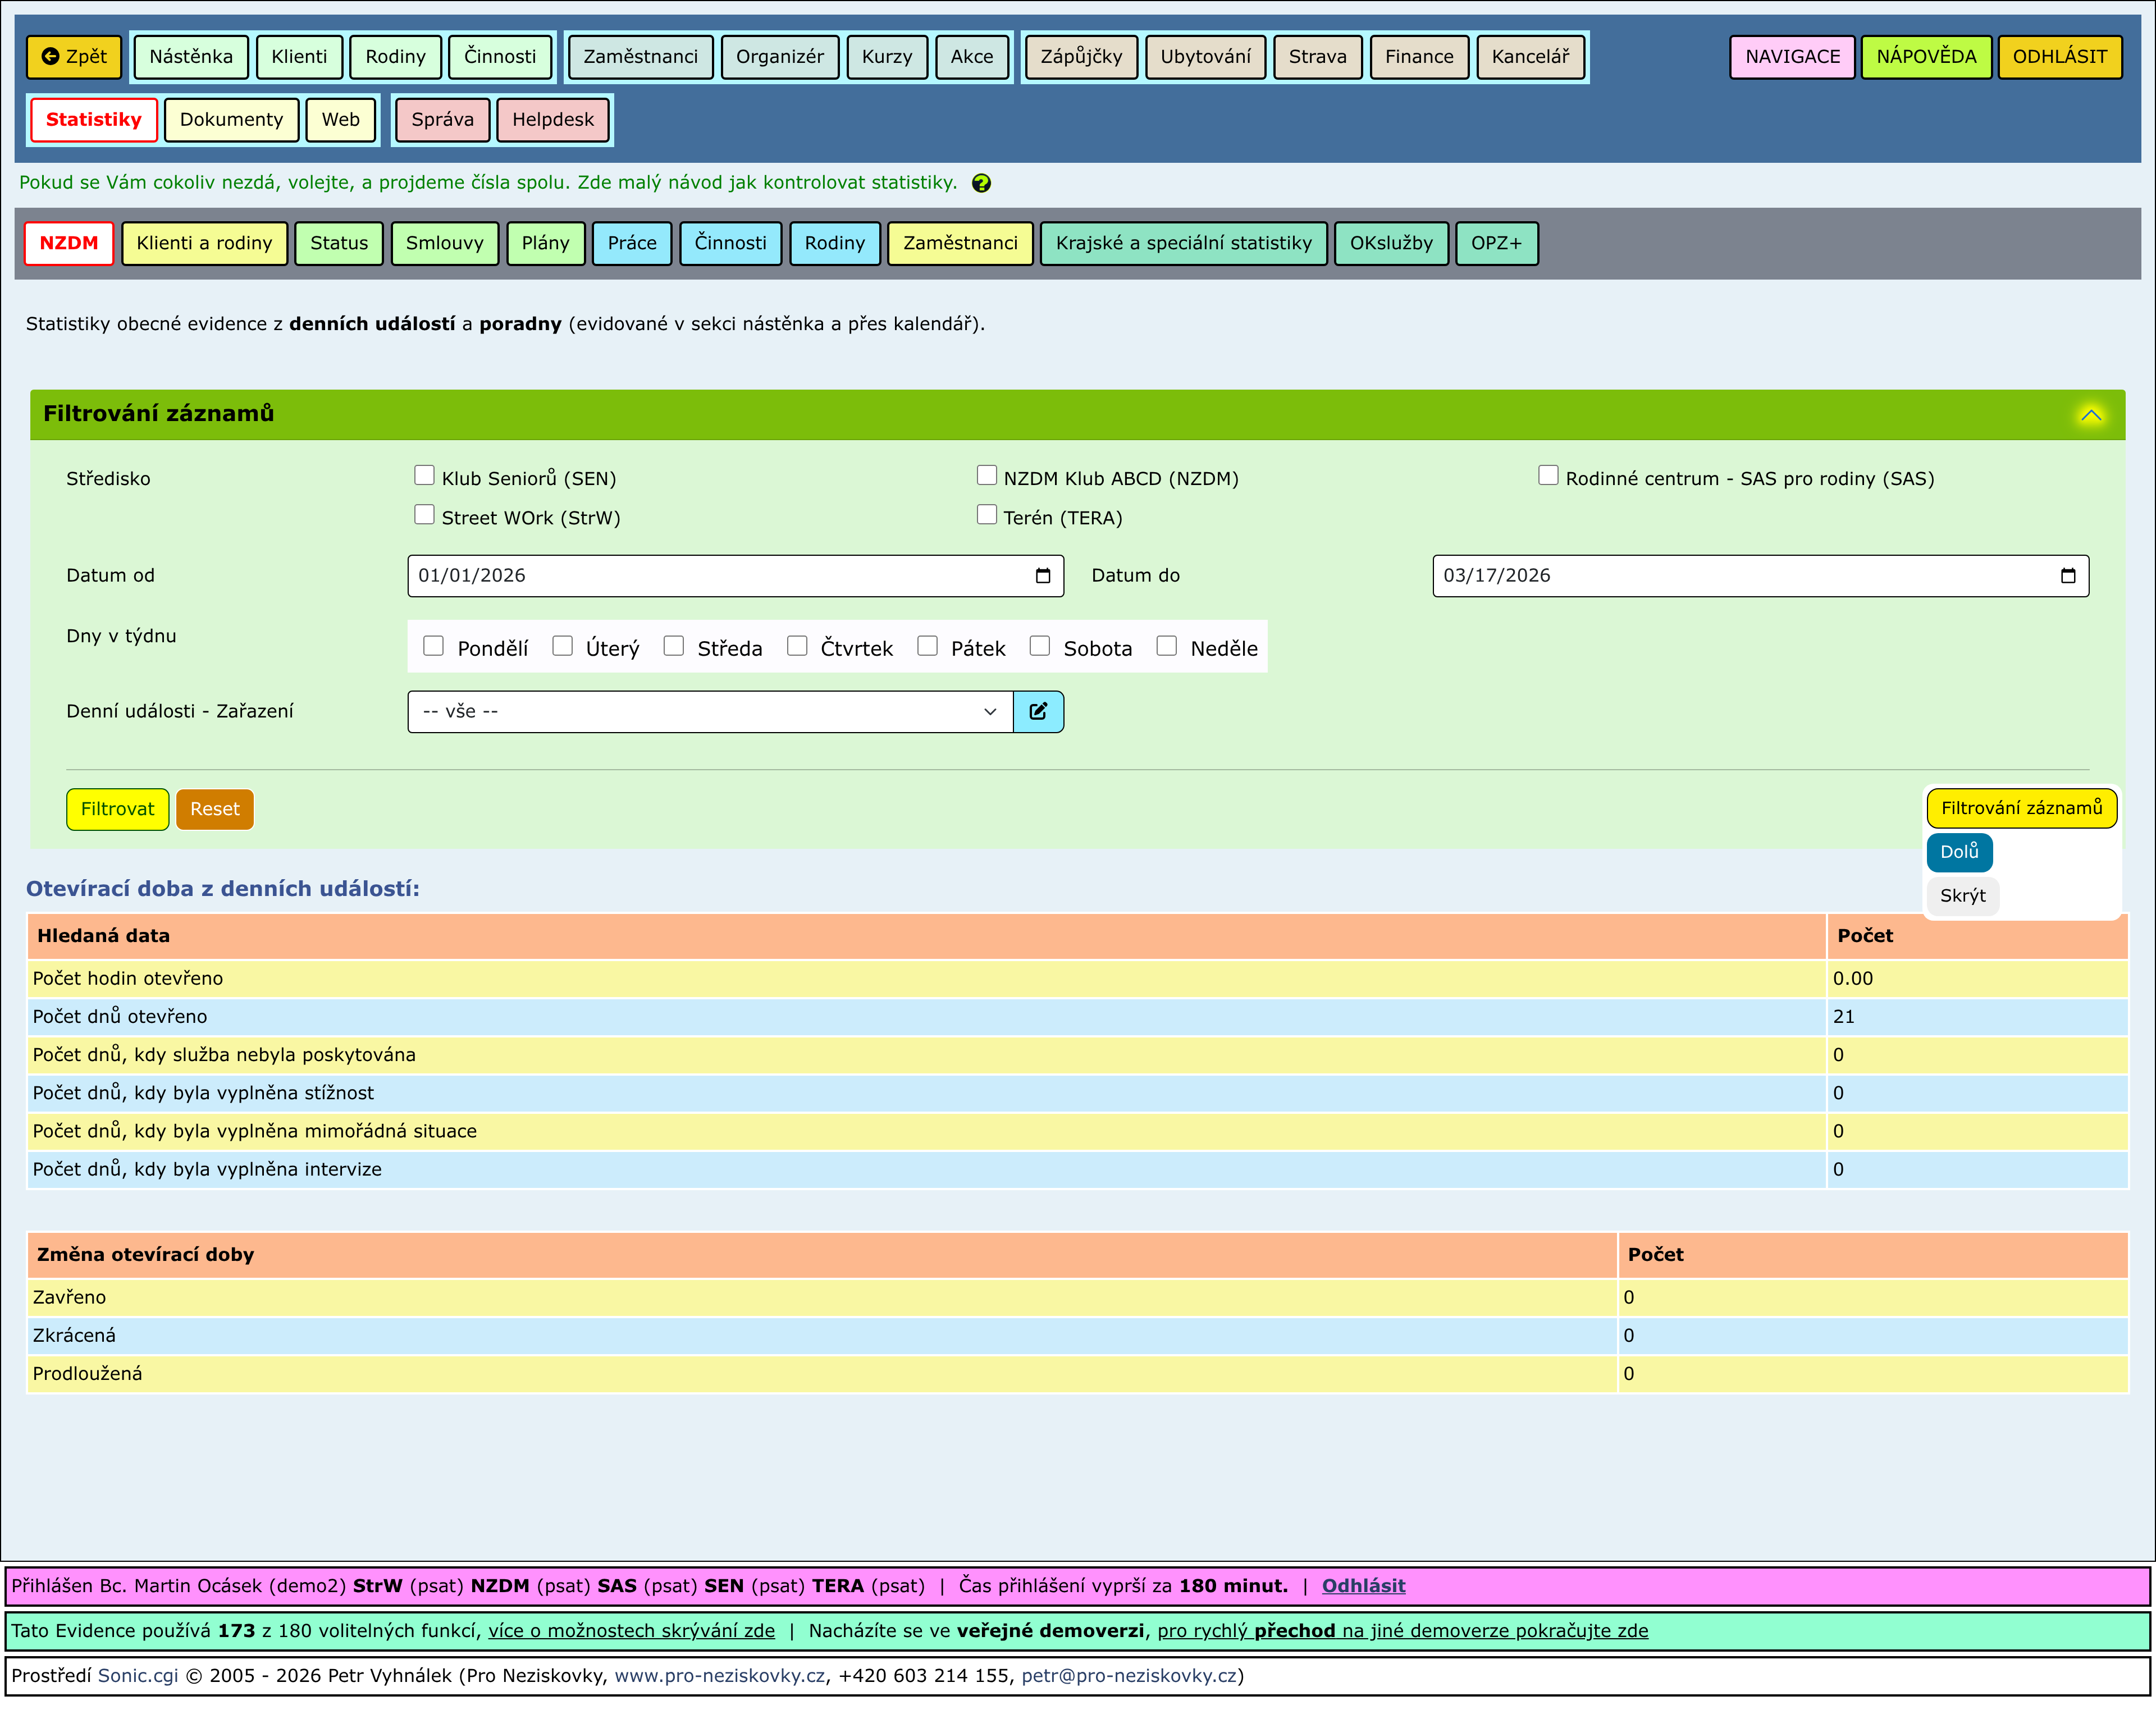This screenshot has height=1728, width=2156.
Task: Open the Datum do calendar picker icon
Action: tap(2068, 575)
